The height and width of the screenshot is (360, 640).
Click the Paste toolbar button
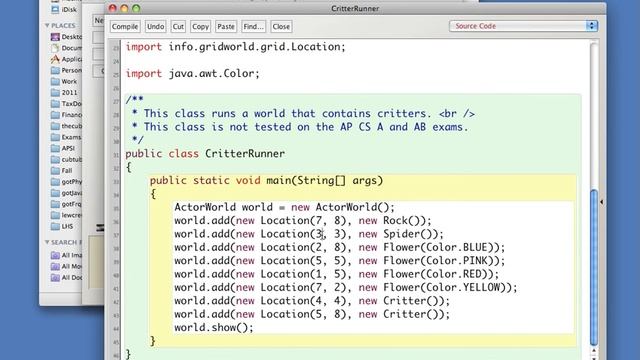pyautogui.click(x=226, y=27)
